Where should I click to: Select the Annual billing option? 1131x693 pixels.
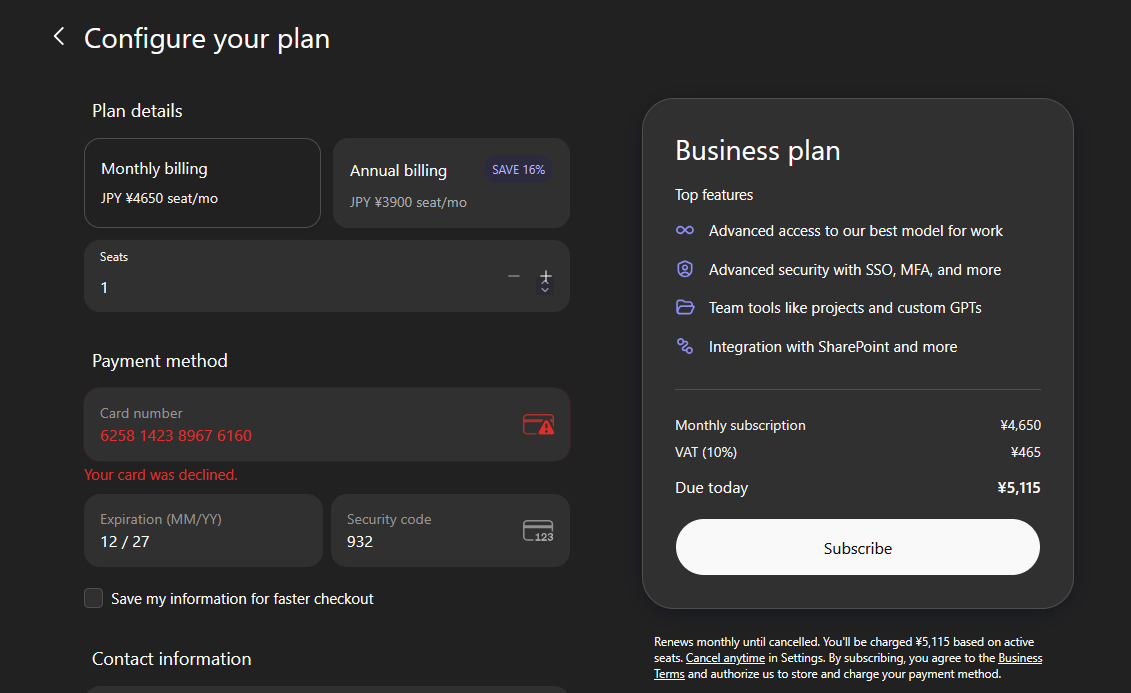[450, 184]
